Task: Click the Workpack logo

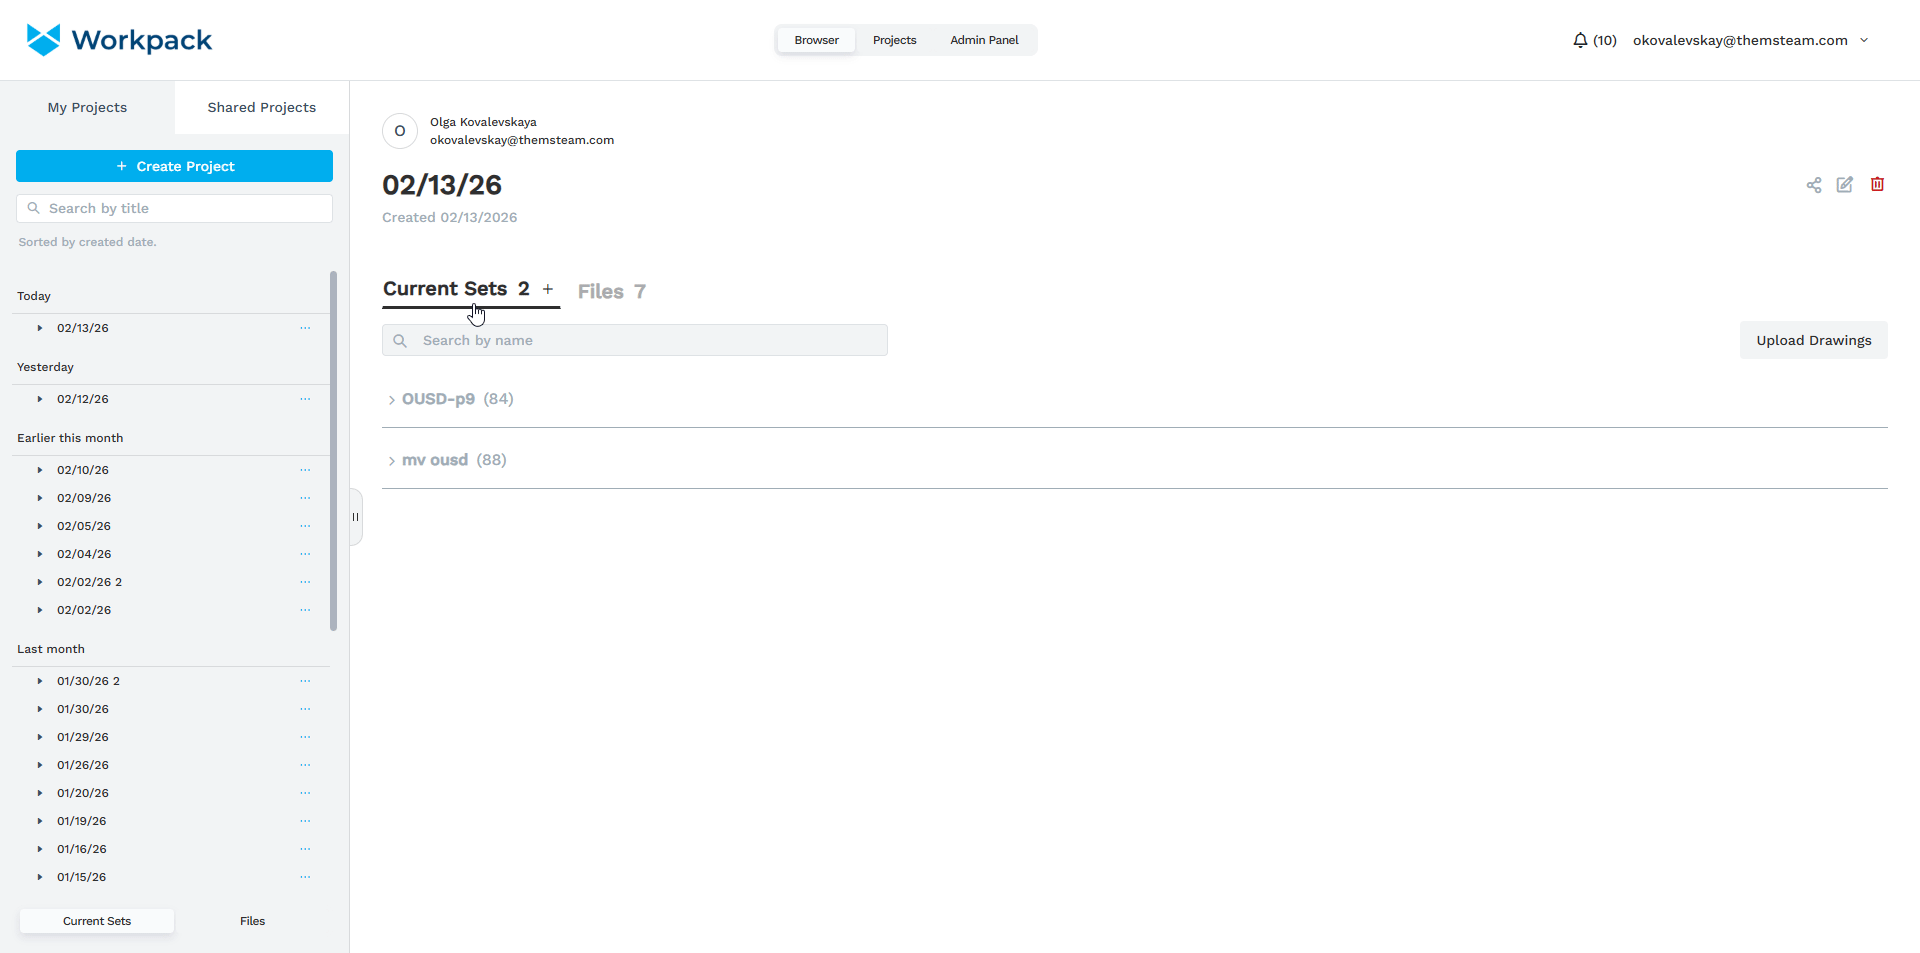Action: [119, 39]
